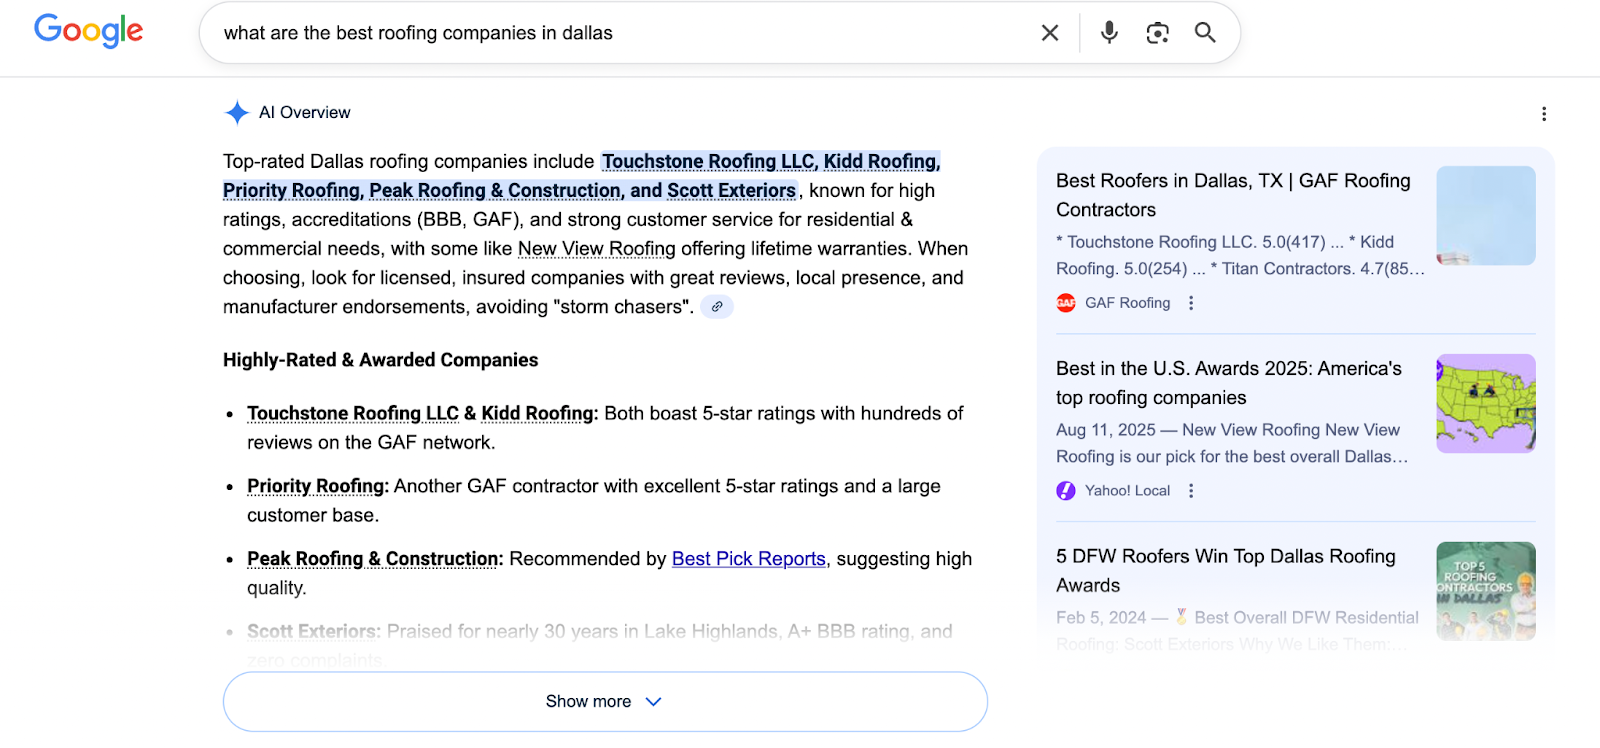Expand the AI Overview with Show more
The image size is (1600, 748).
(605, 702)
